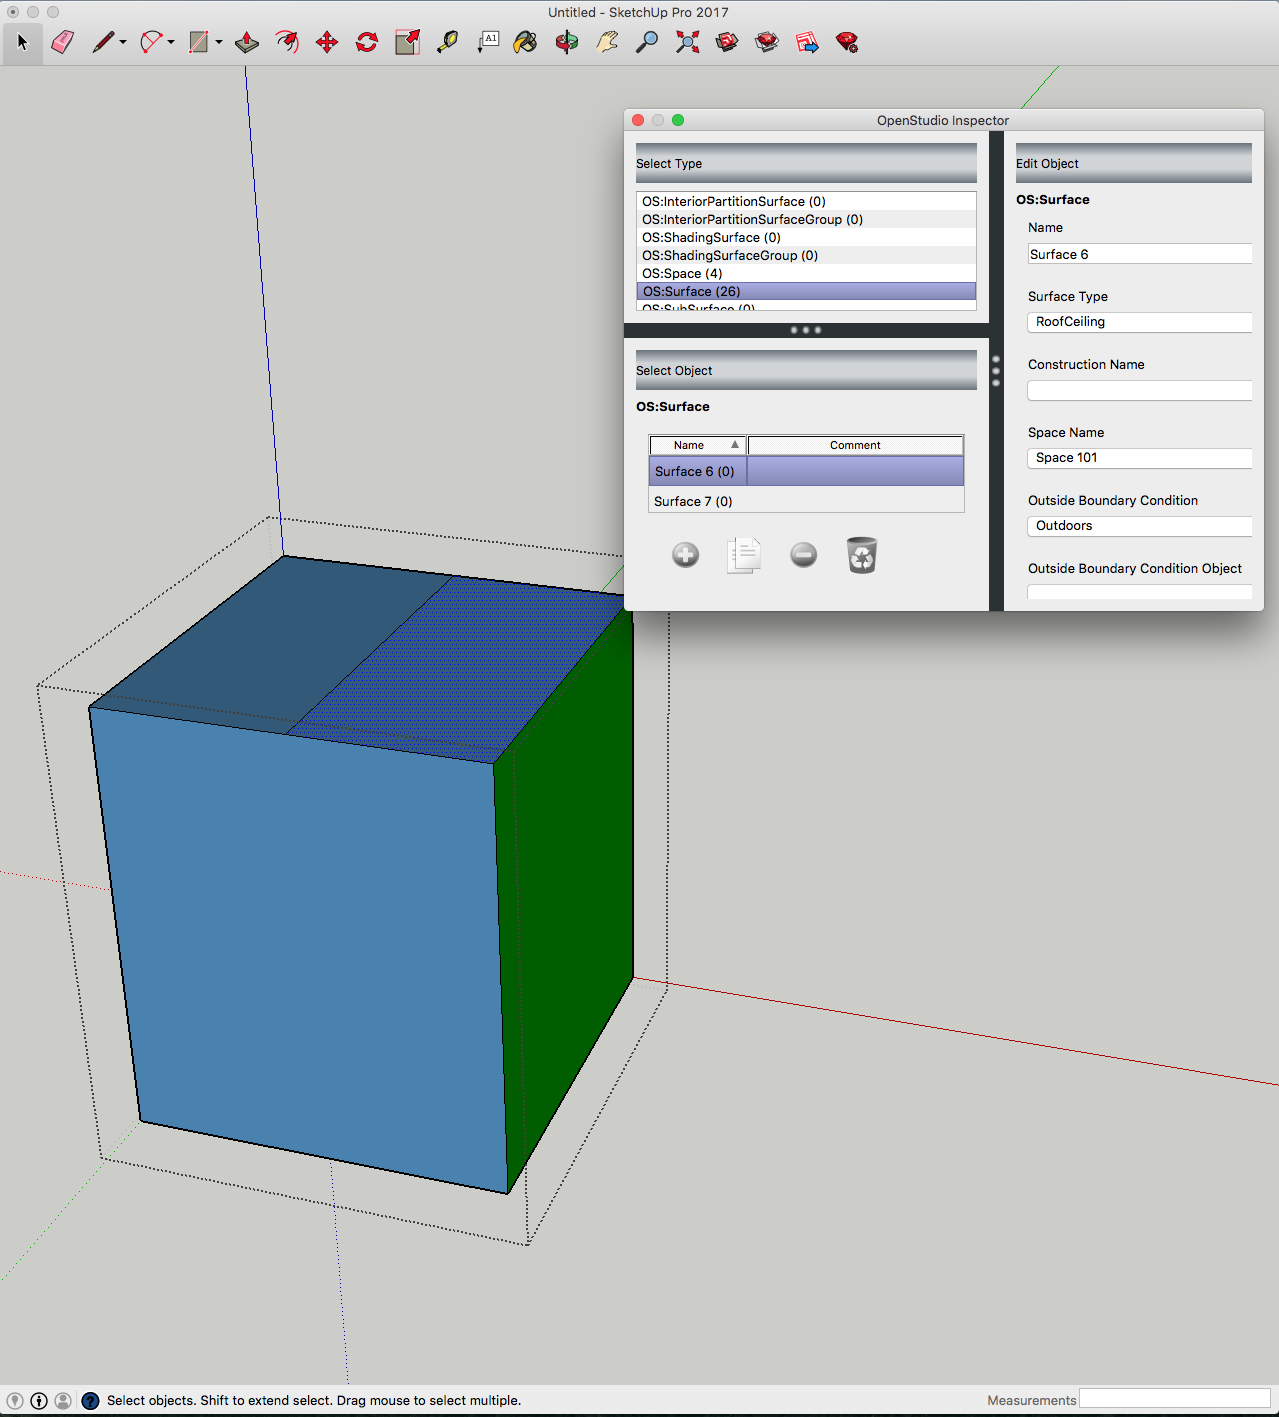Activate the Orbit tool
The height and width of the screenshot is (1417, 1279).
566,42
